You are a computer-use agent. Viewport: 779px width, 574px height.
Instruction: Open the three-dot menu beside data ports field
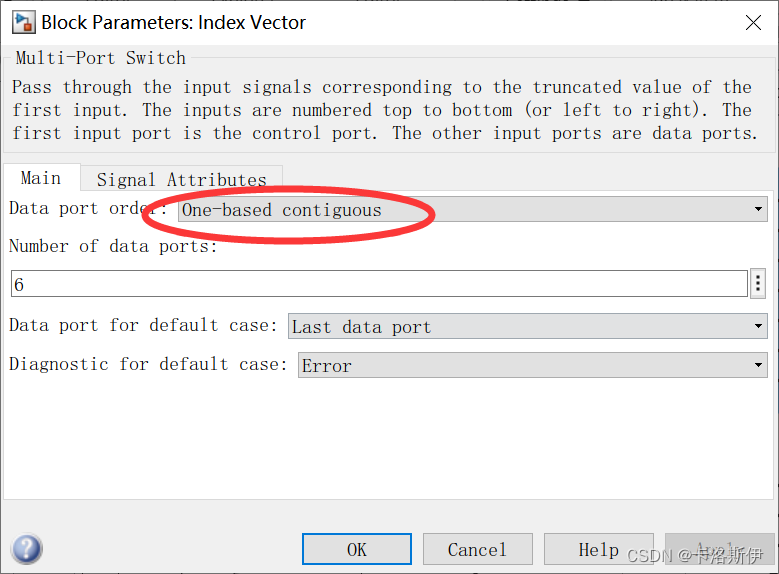pos(758,284)
